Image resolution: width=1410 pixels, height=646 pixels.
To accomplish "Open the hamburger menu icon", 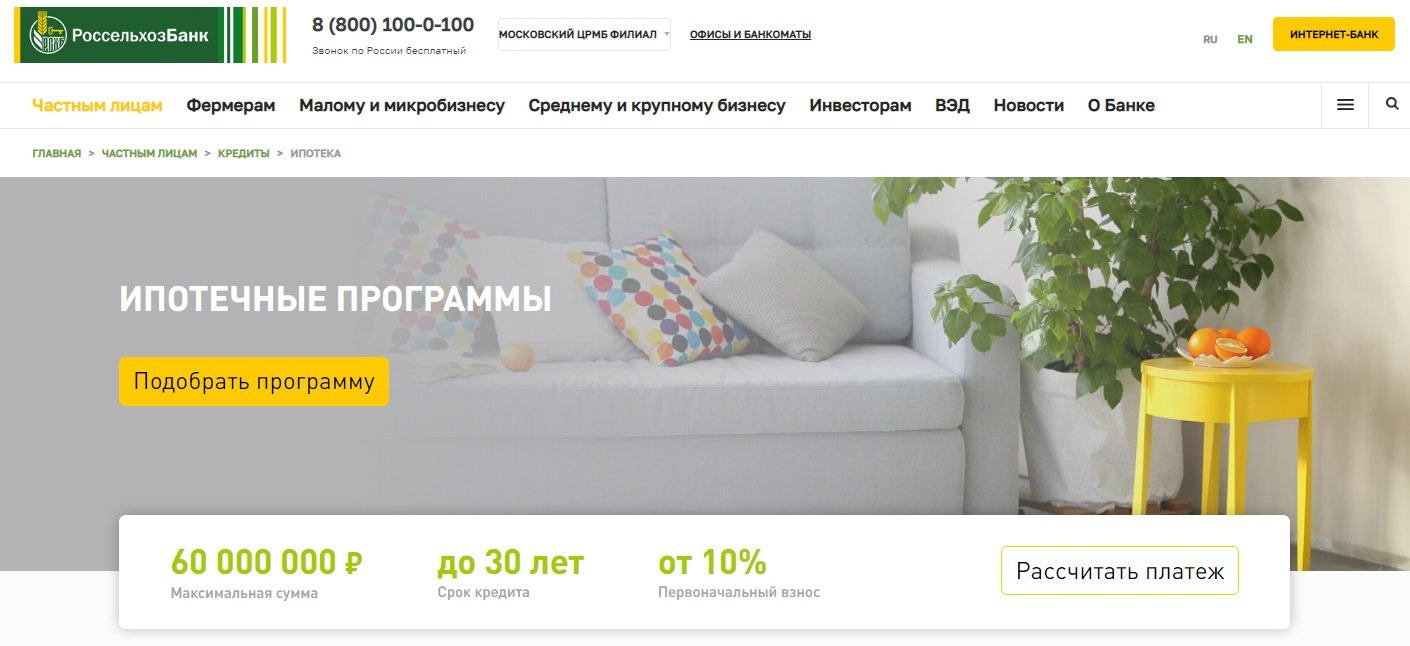I will click(1345, 105).
